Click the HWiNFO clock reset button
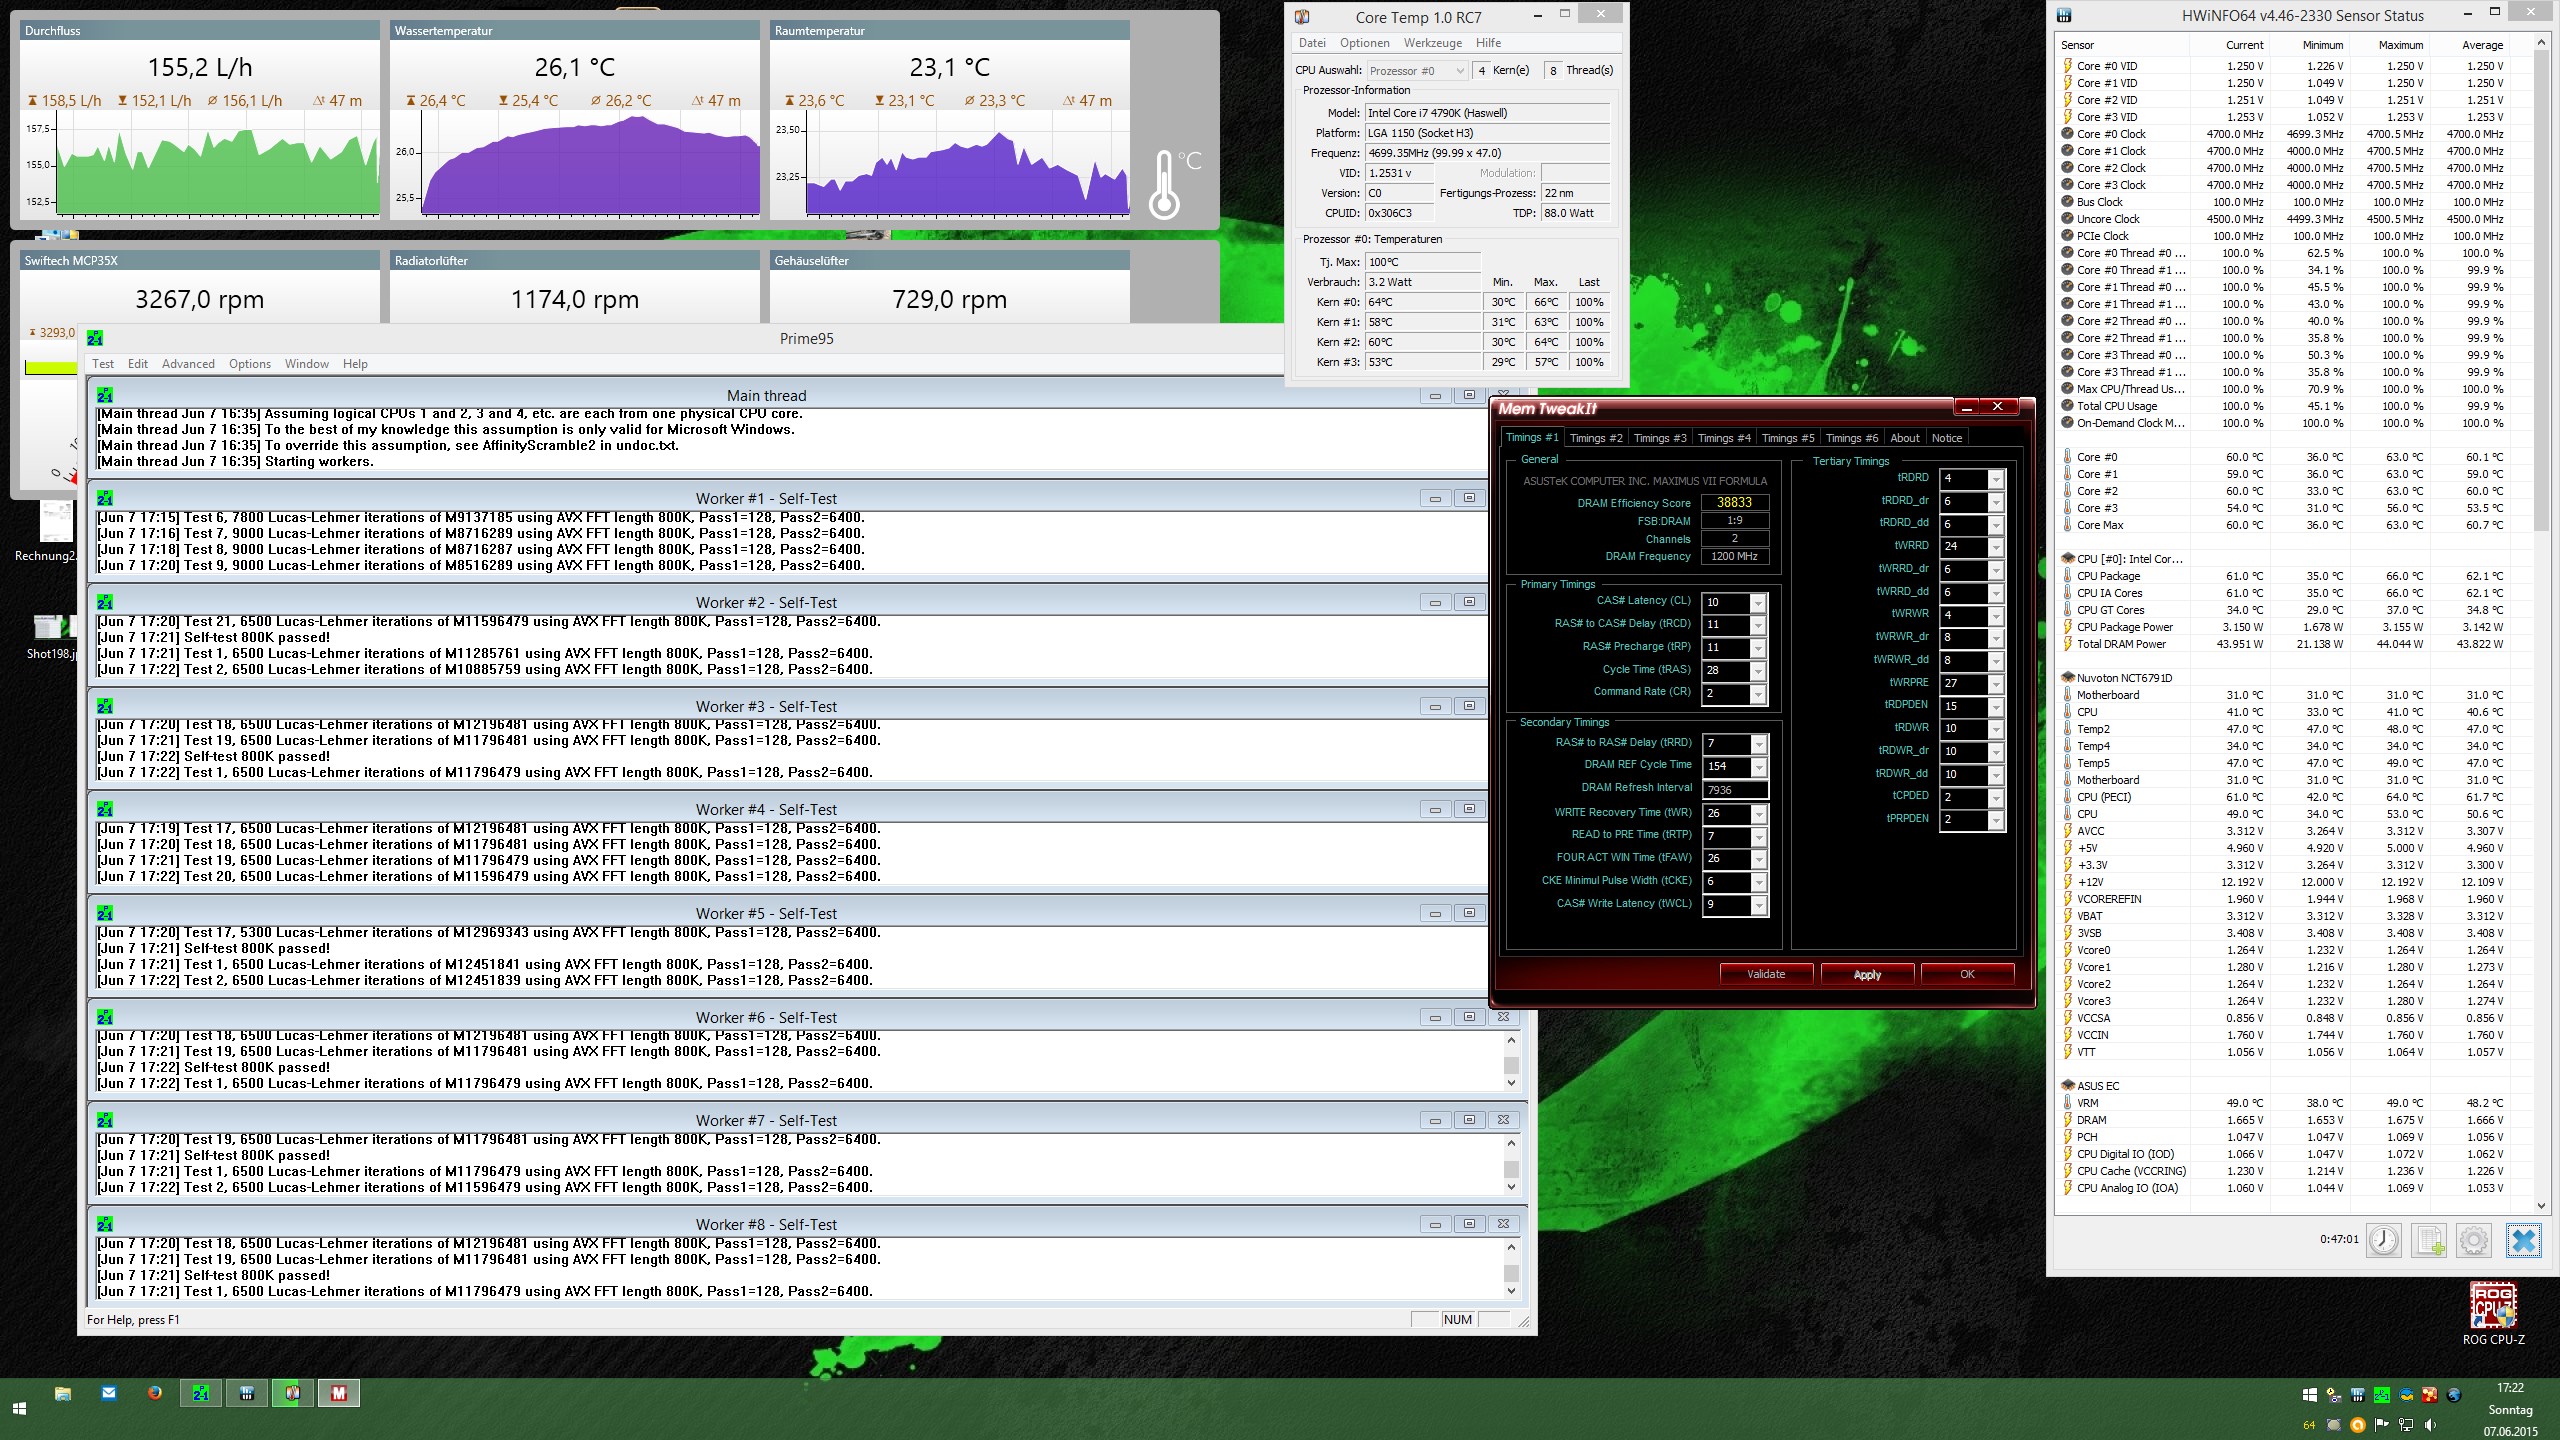Image resolution: width=2560 pixels, height=1440 pixels. point(2384,1240)
